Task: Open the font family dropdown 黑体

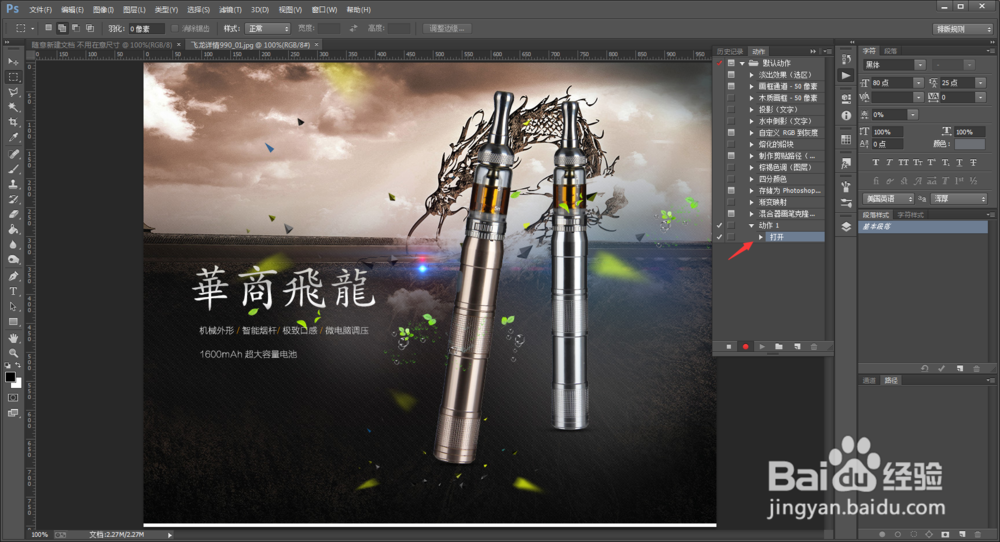Action: (920, 65)
